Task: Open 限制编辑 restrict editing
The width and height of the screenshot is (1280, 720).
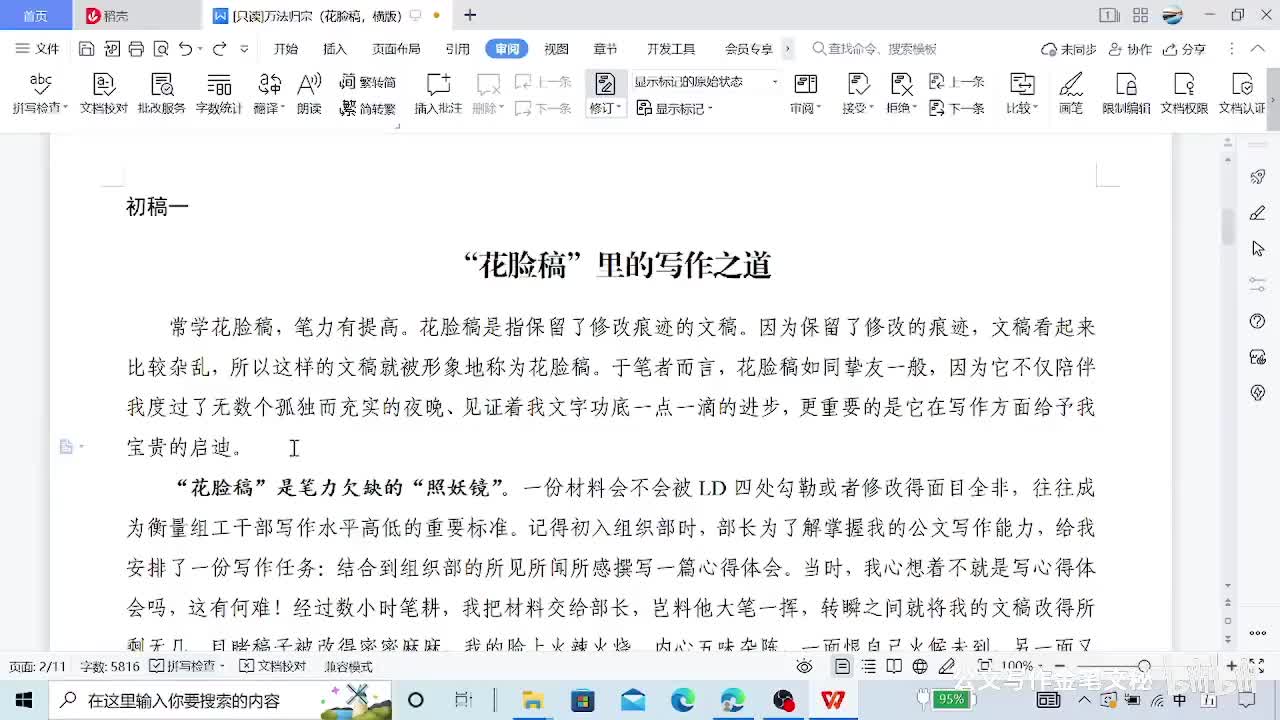Action: [x=1126, y=94]
